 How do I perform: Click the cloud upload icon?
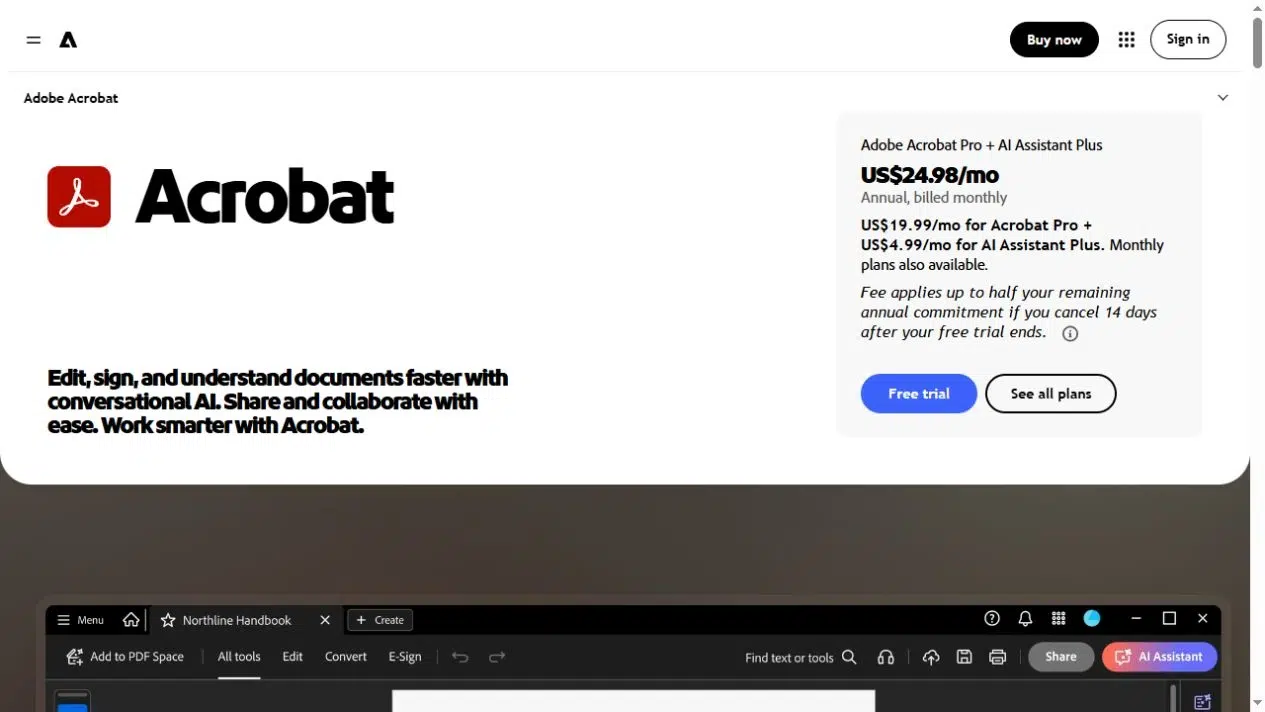(x=931, y=657)
